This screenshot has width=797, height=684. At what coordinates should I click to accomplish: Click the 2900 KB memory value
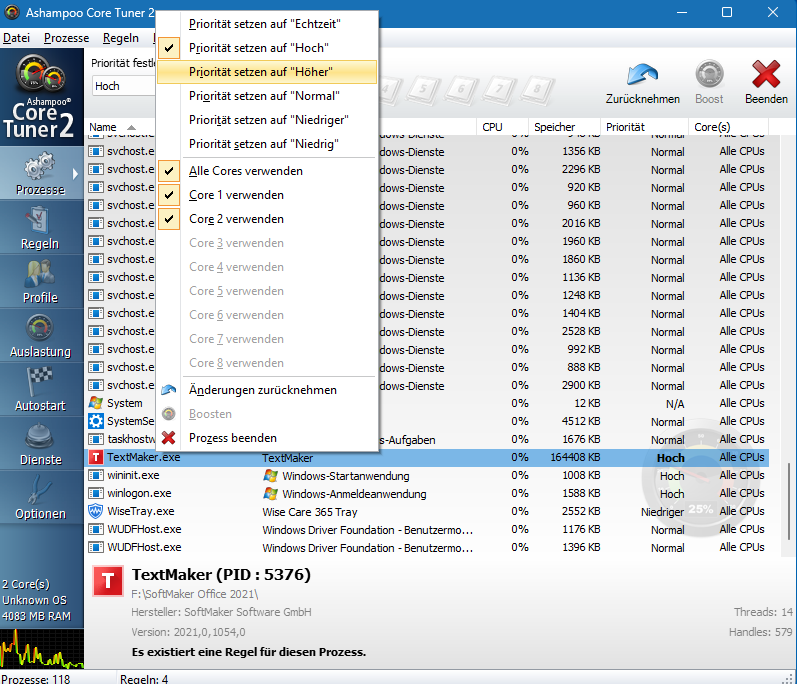pyautogui.click(x=581, y=385)
